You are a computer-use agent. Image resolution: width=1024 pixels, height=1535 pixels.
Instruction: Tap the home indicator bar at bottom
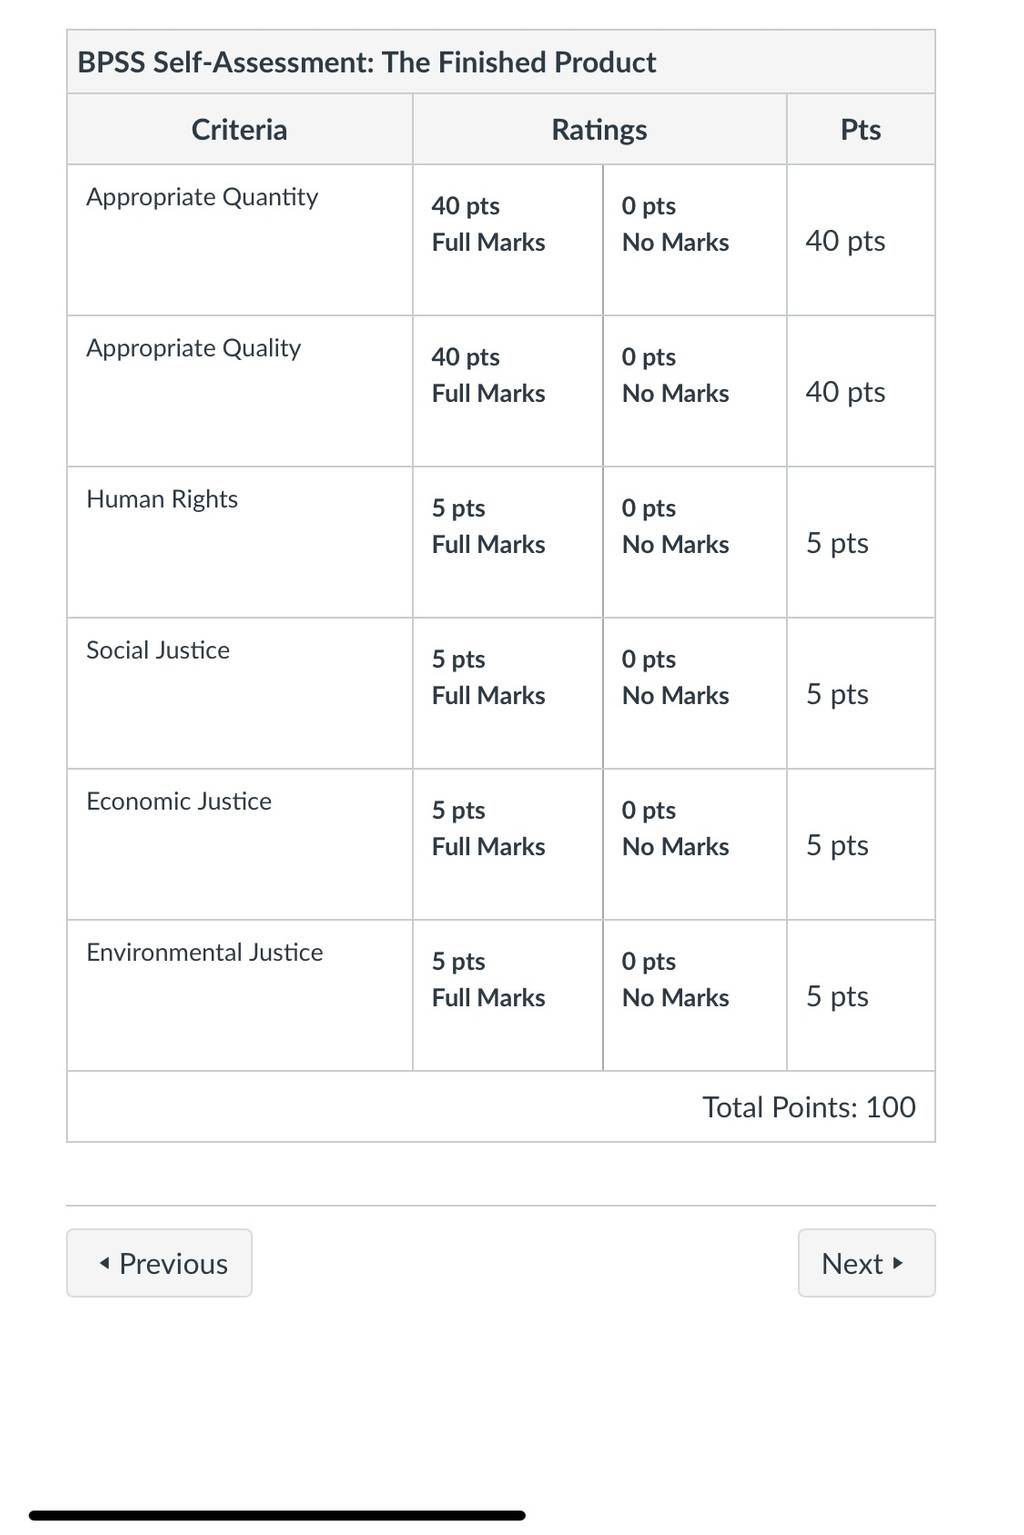(x=277, y=1515)
